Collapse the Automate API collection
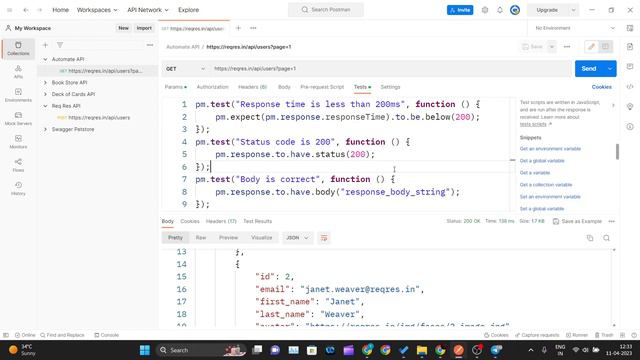Image resolution: width=640 pixels, height=360 pixels. [x=45, y=59]
